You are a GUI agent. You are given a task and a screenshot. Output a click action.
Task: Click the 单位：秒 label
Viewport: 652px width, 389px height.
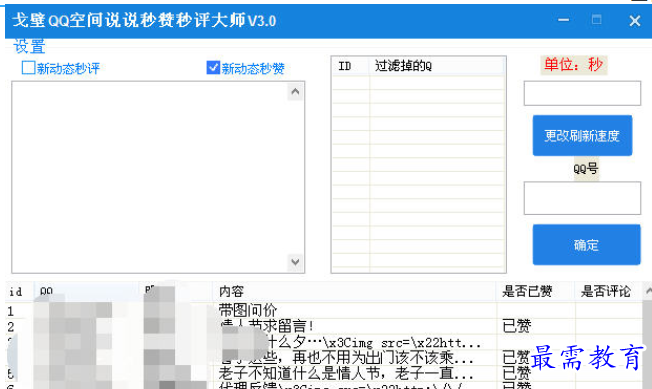[x=573, y=65]
